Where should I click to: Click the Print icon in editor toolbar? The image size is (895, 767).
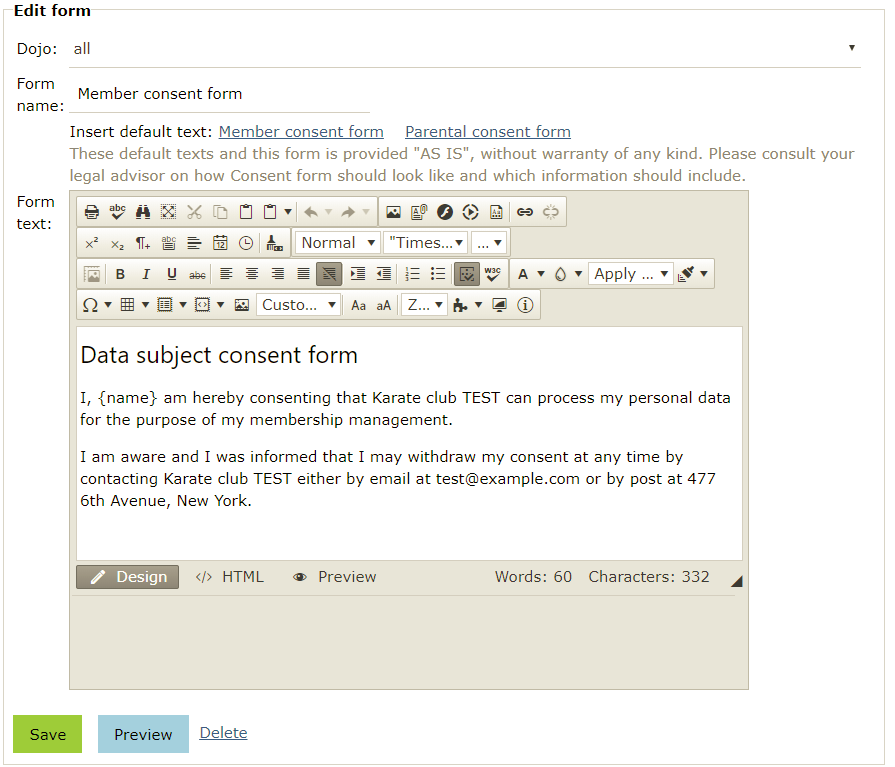coord(91,212)
